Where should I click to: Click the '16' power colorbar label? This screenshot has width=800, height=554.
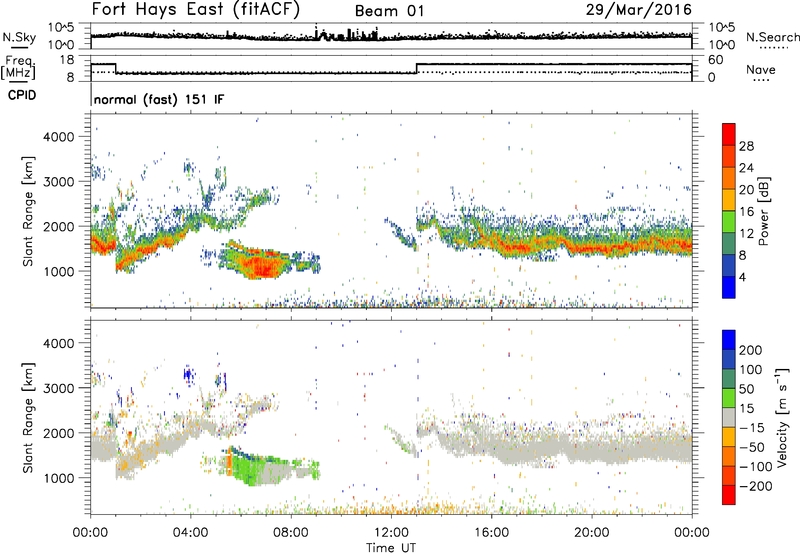coord(746,212)
